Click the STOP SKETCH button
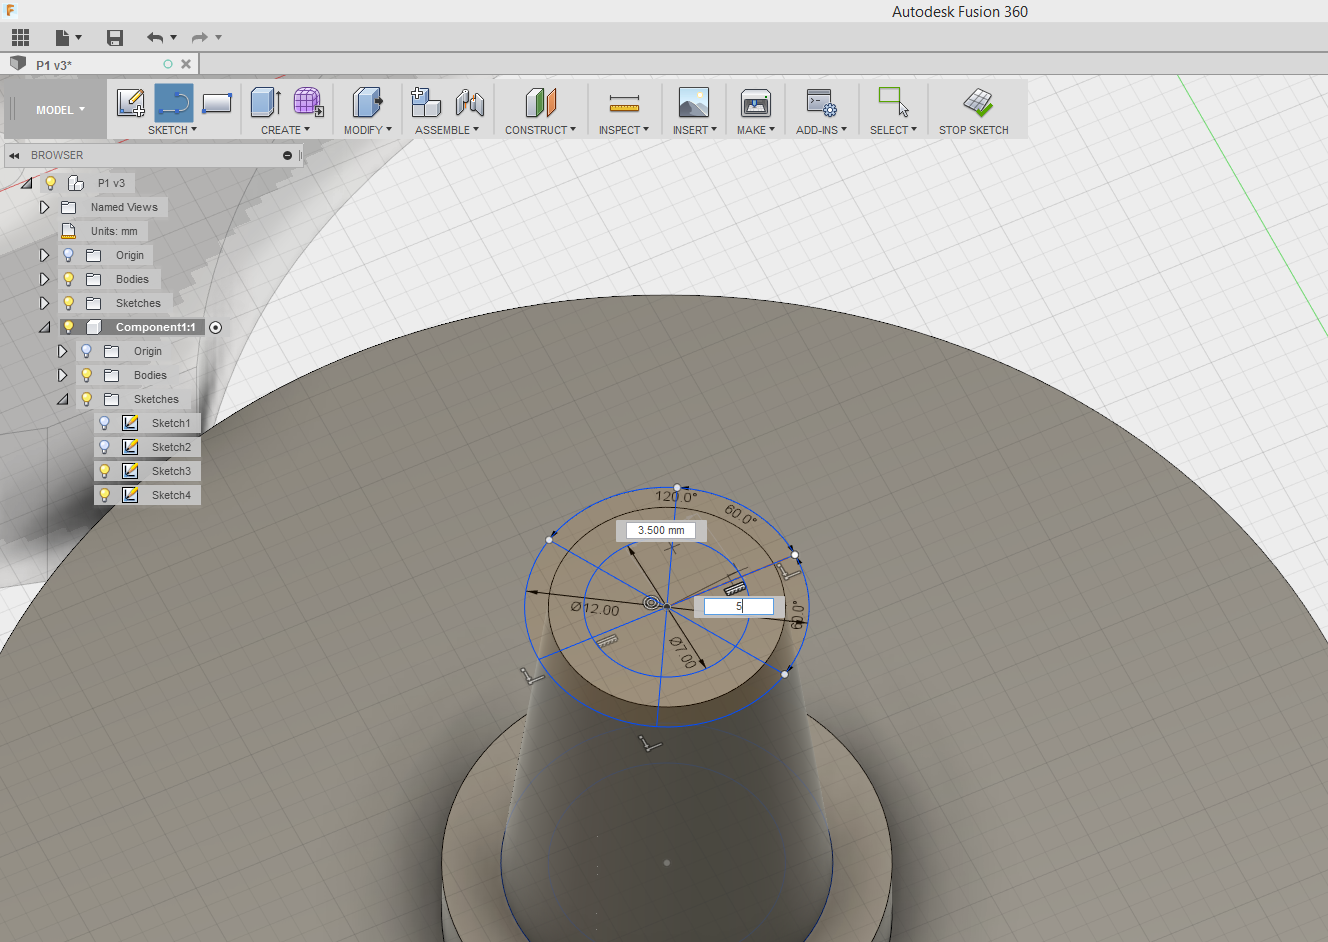This screenshot has height=942, width=1328. pos(974,111)
